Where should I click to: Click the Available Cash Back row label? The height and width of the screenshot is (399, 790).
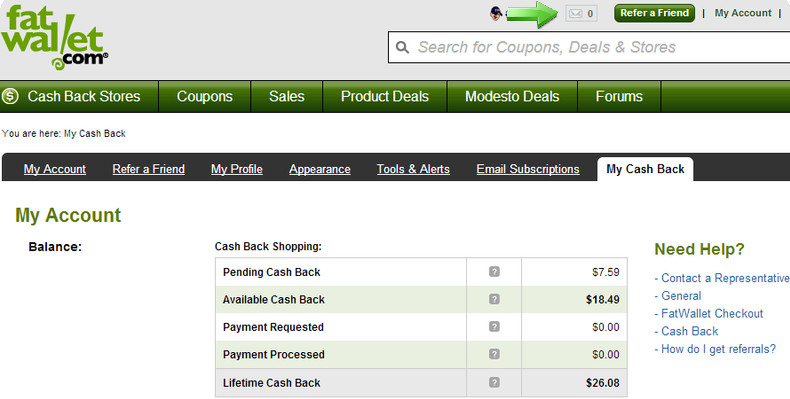click(x=274, y=299)
